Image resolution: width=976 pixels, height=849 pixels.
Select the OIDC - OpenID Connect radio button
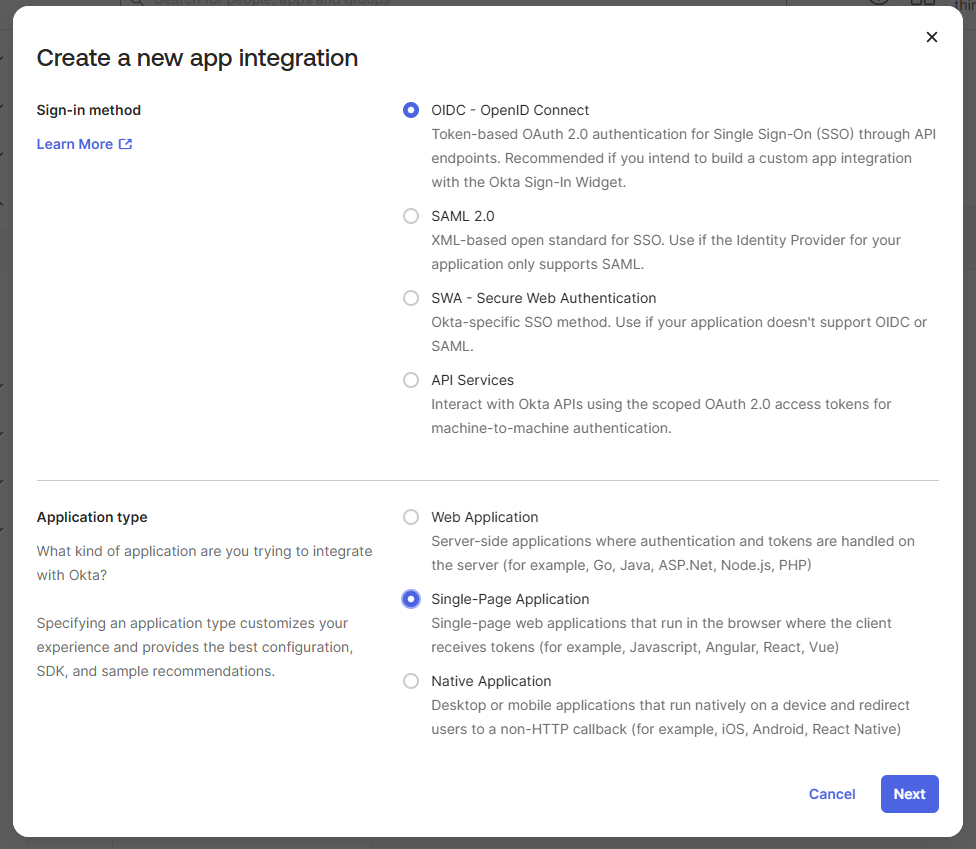click(411, 110)
